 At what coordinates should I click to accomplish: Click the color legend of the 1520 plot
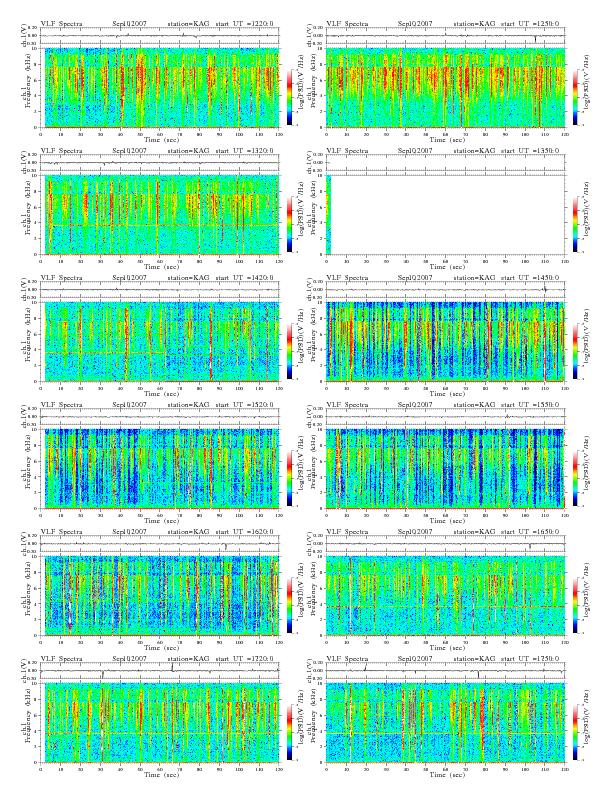pyautogui.click(x=289, y=478)
